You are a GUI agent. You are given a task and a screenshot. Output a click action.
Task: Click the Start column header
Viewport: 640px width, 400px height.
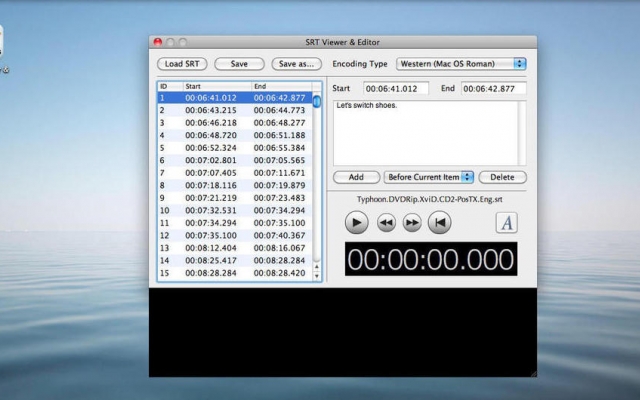[217, 87]
